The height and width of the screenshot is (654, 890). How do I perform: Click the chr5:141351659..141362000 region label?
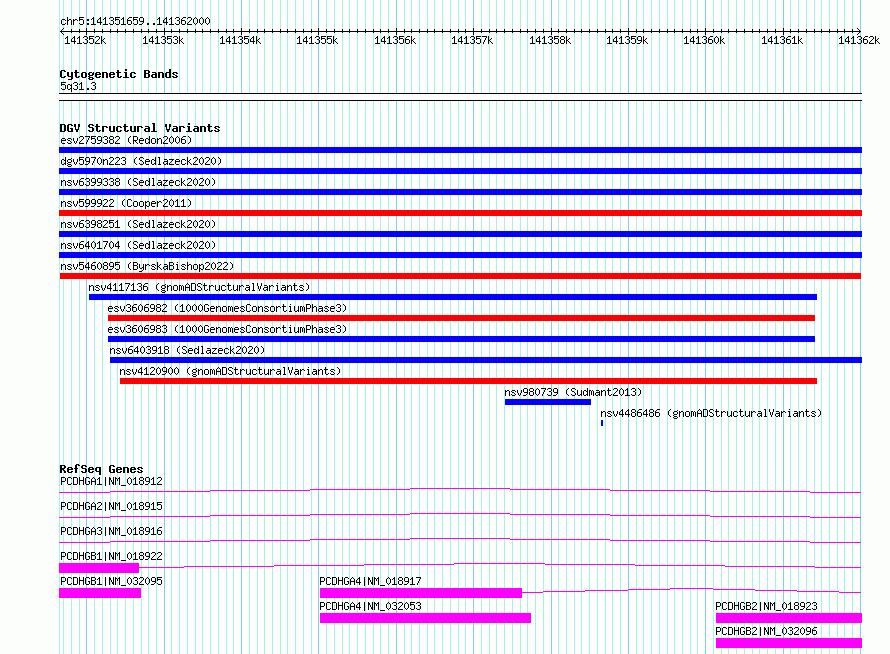click(135, 22)
